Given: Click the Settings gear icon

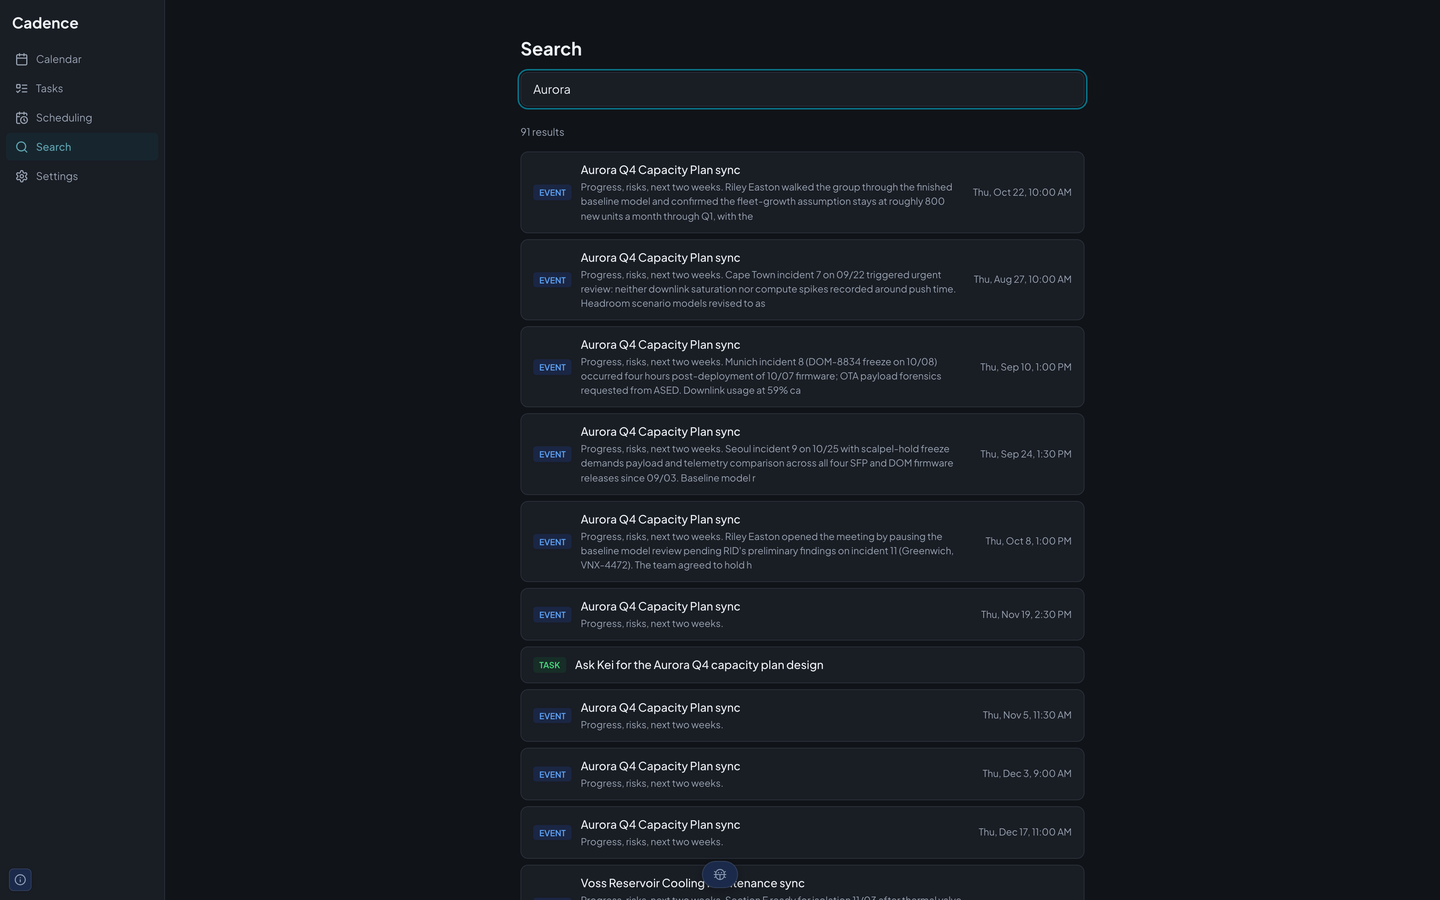Looking at the screenshot, I should (x=22, y=176).
